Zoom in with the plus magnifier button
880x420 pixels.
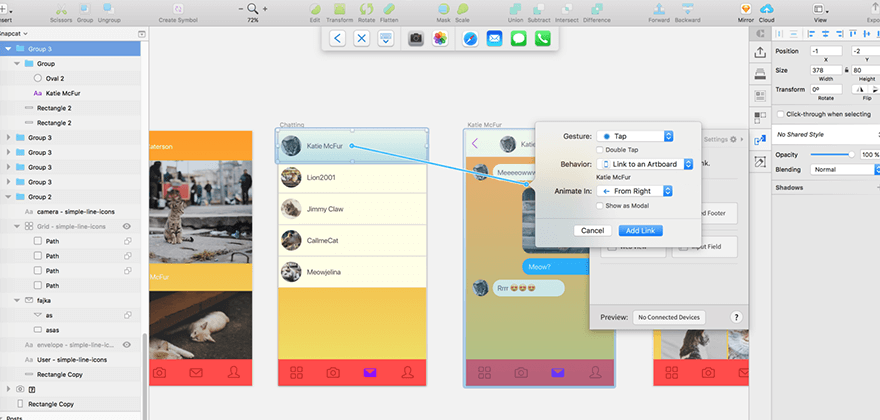[265, 9]
